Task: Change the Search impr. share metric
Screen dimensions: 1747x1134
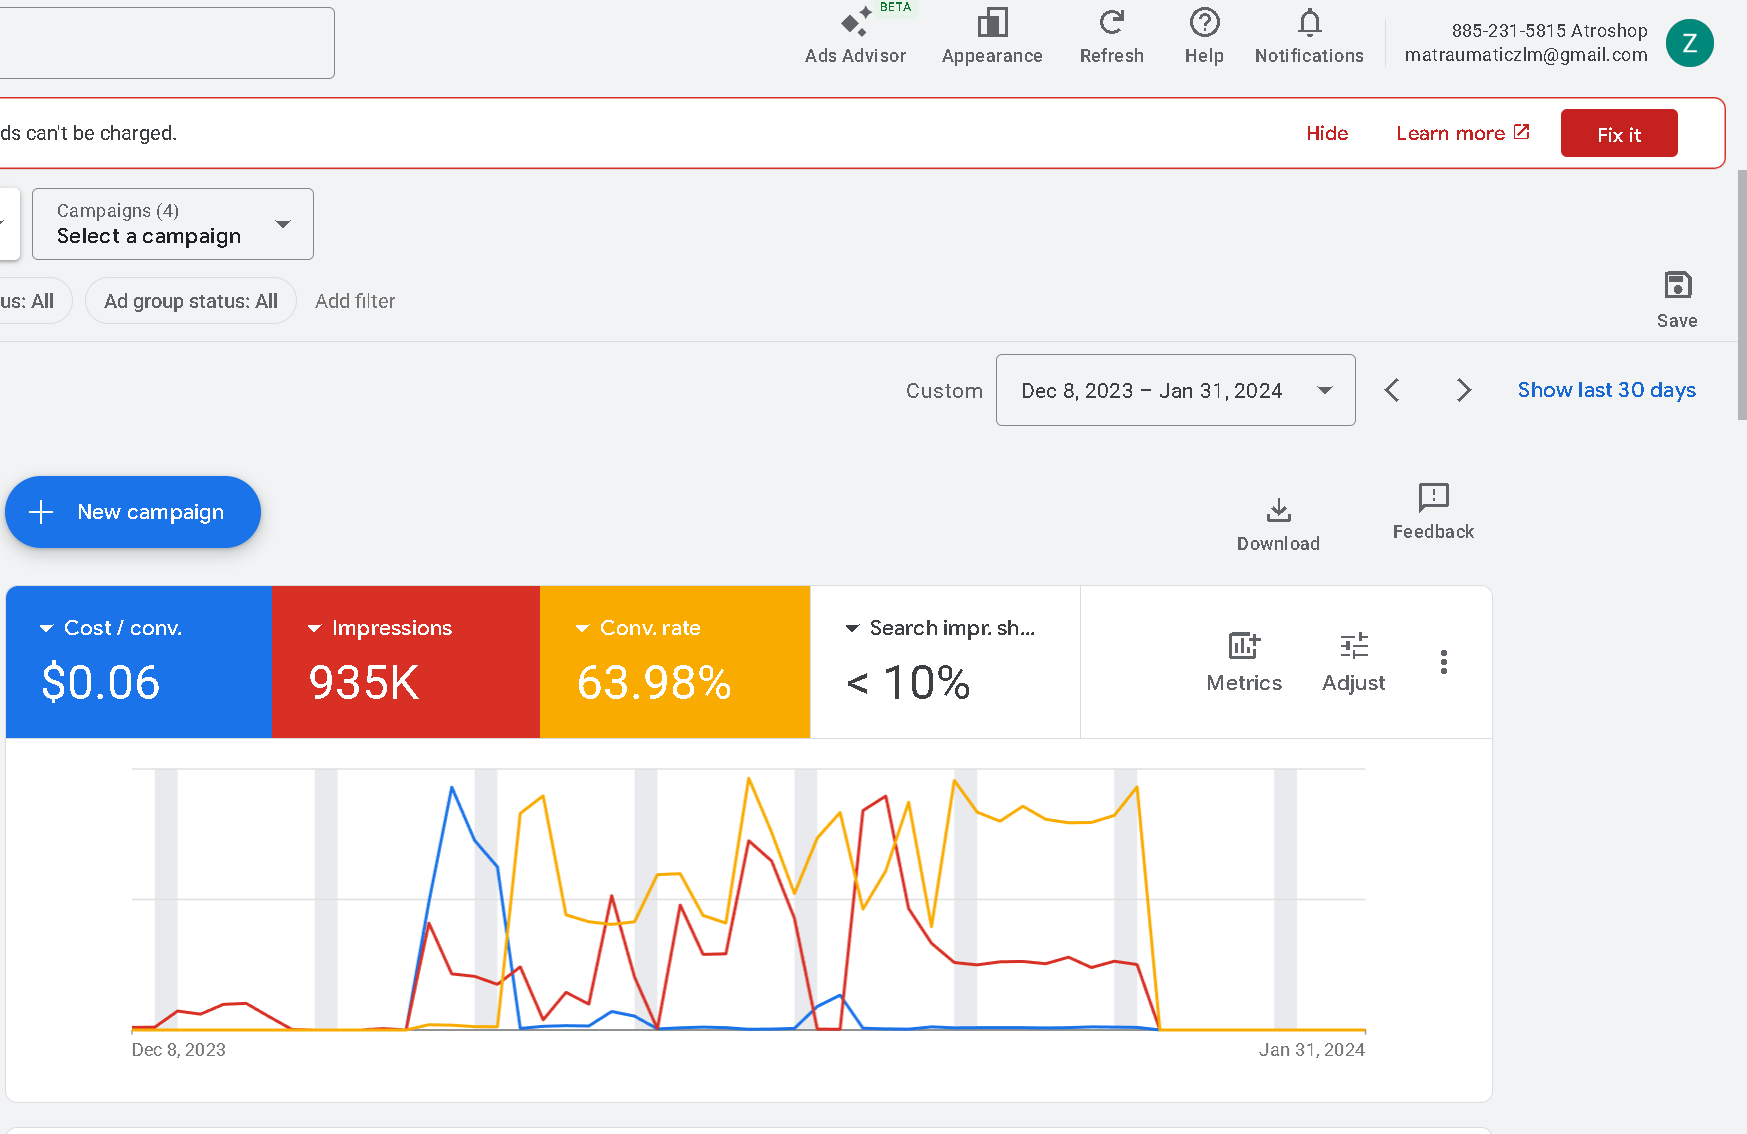Action: coord(941,628)
